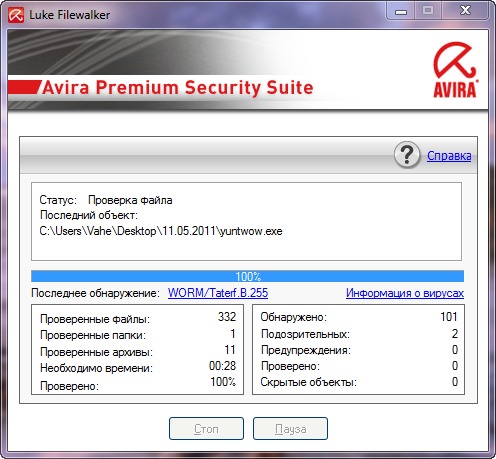Viewport: 496px width, 459px height.
Task: Click the question mark help icon
Action: coord(407,155)
